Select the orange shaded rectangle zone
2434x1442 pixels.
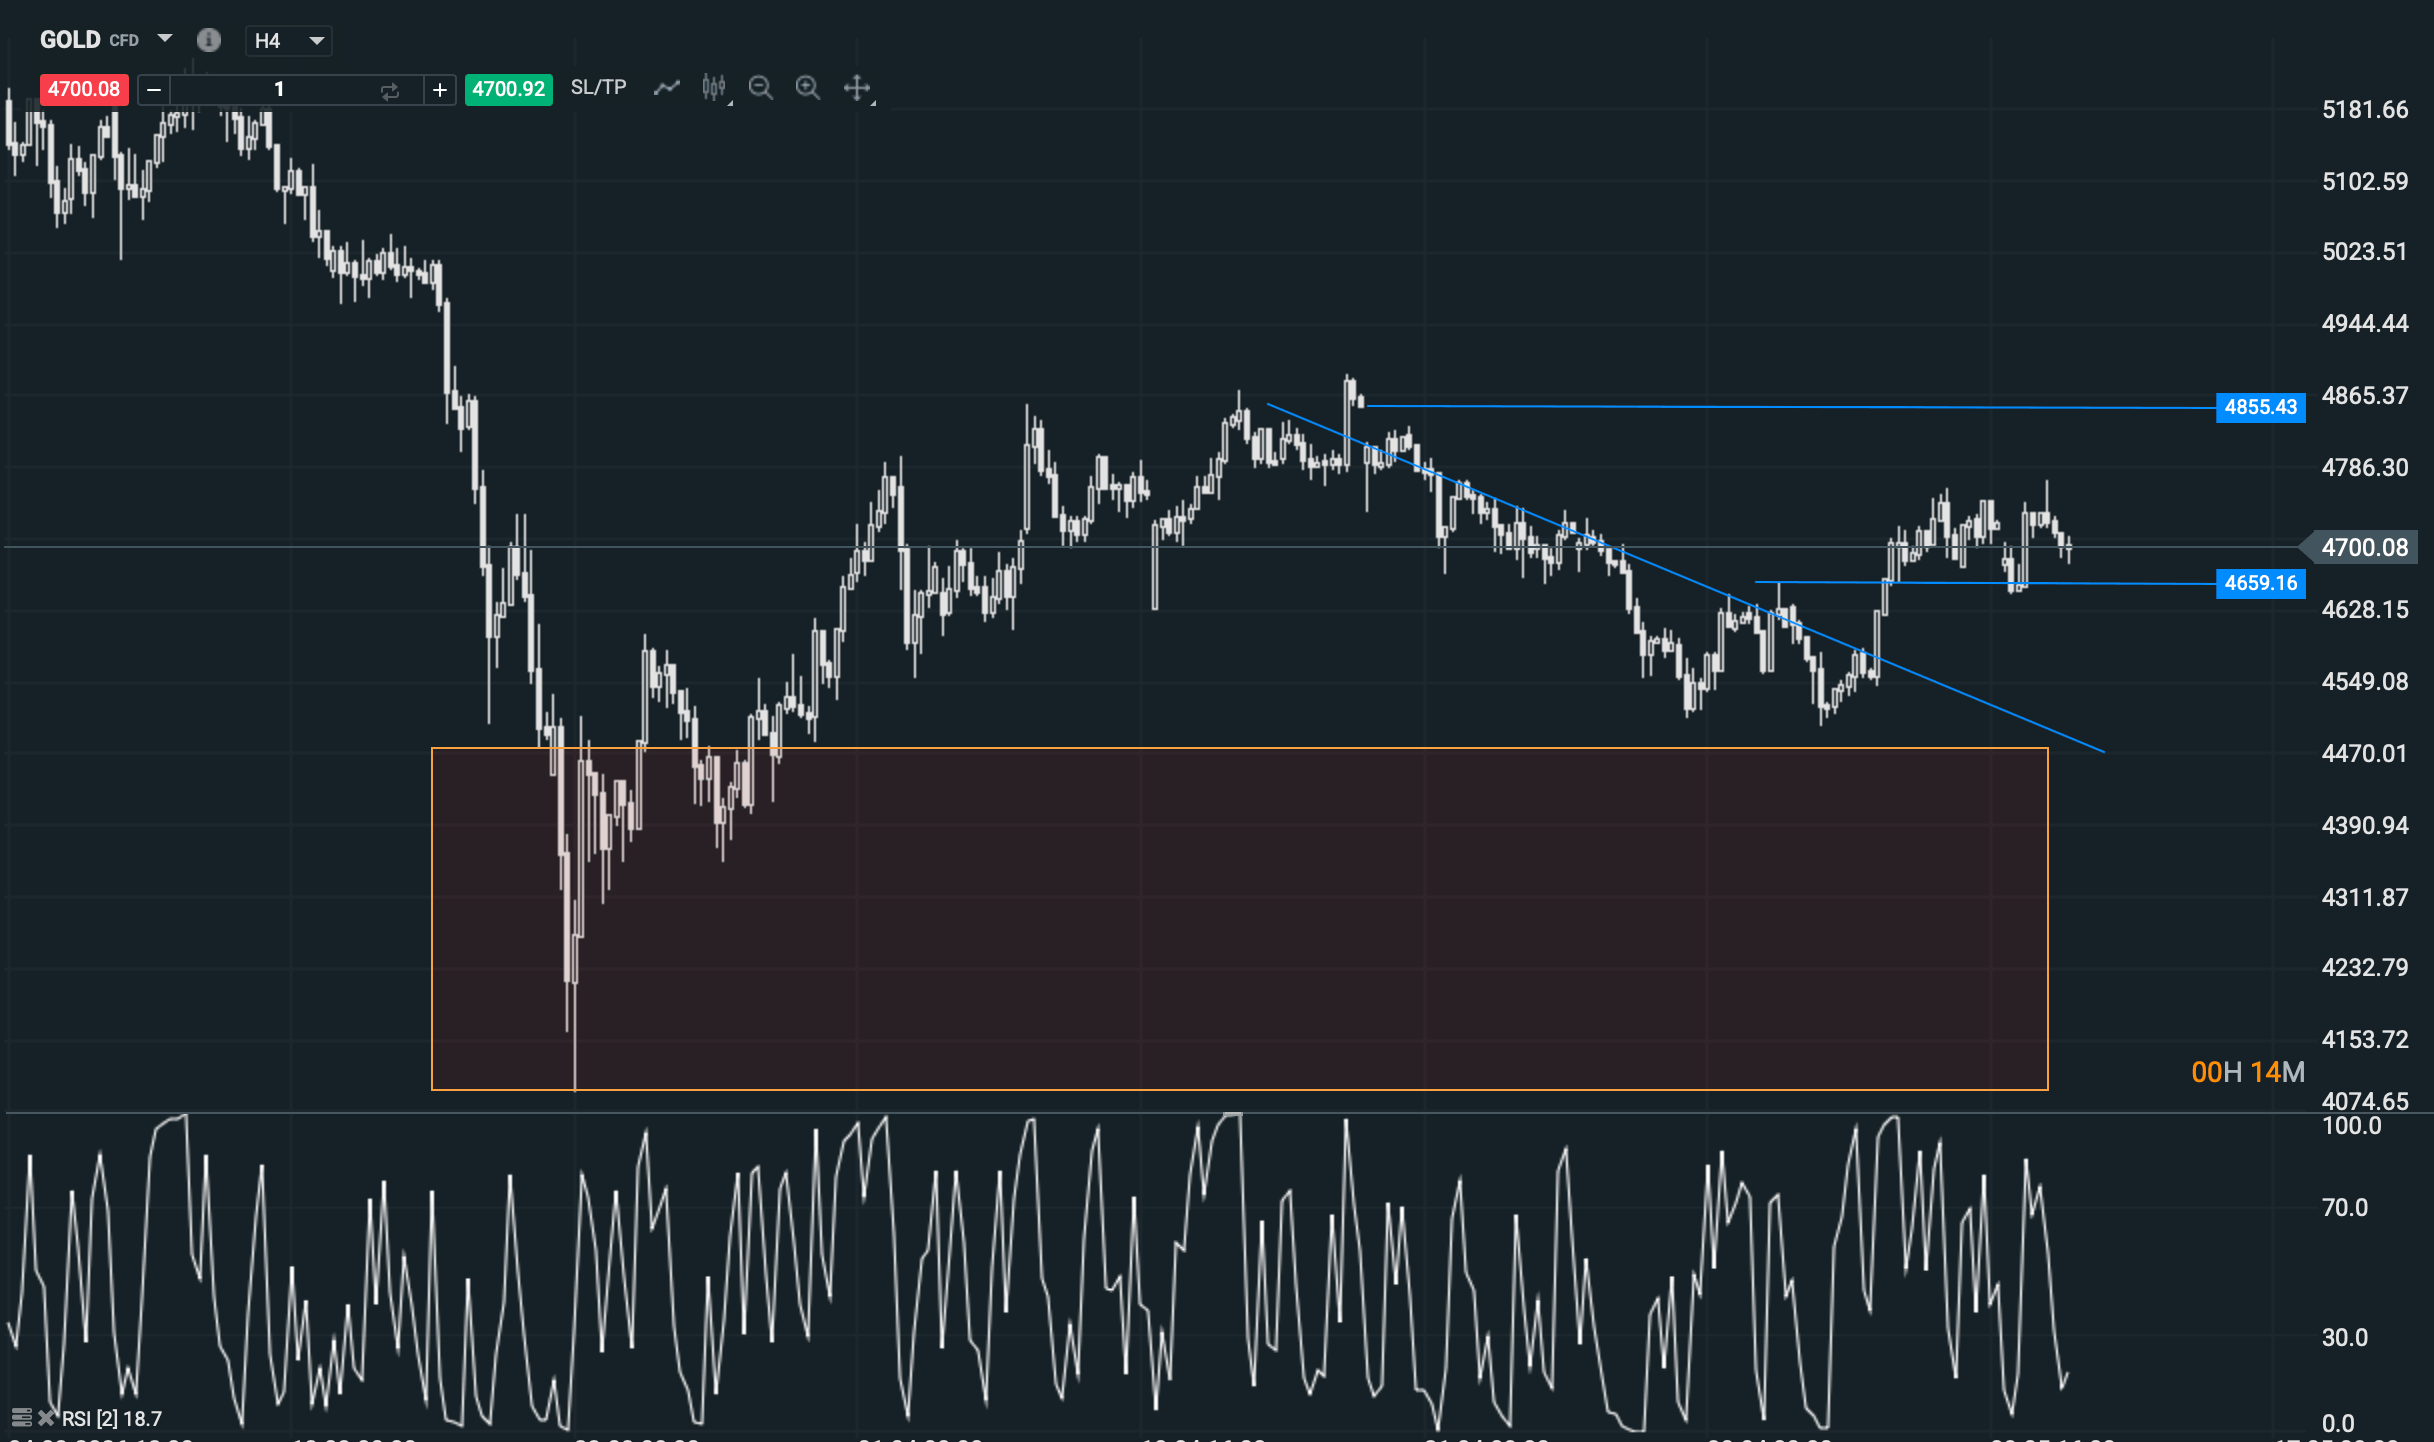coord(1240,919)
